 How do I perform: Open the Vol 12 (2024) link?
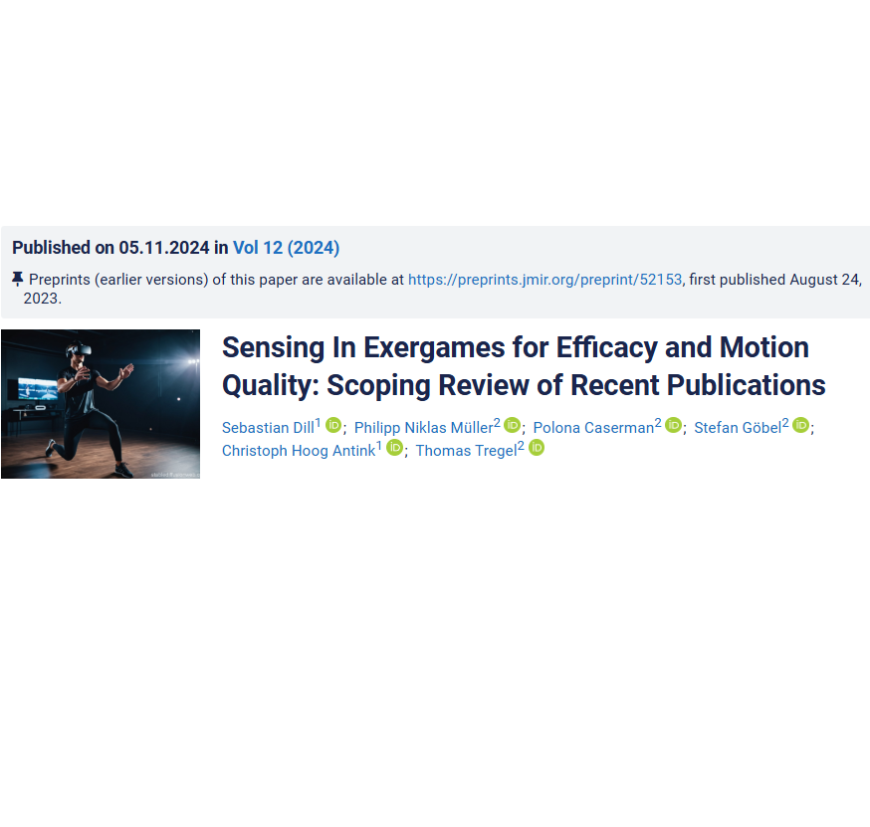pyautogui.click(x=286, y=247)
